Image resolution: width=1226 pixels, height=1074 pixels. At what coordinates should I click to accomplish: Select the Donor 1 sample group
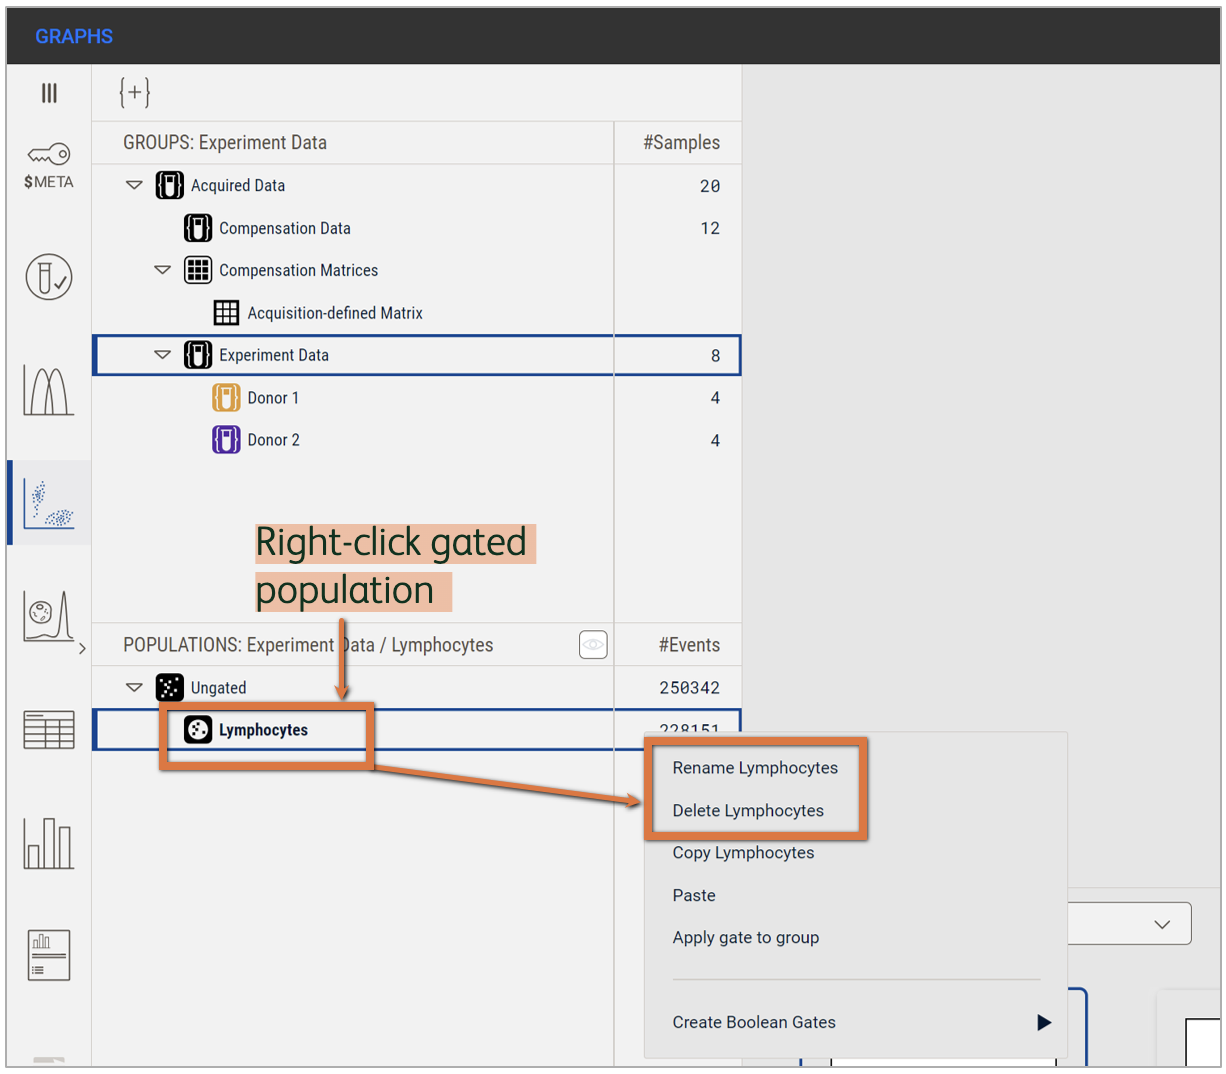pos(273,398)
